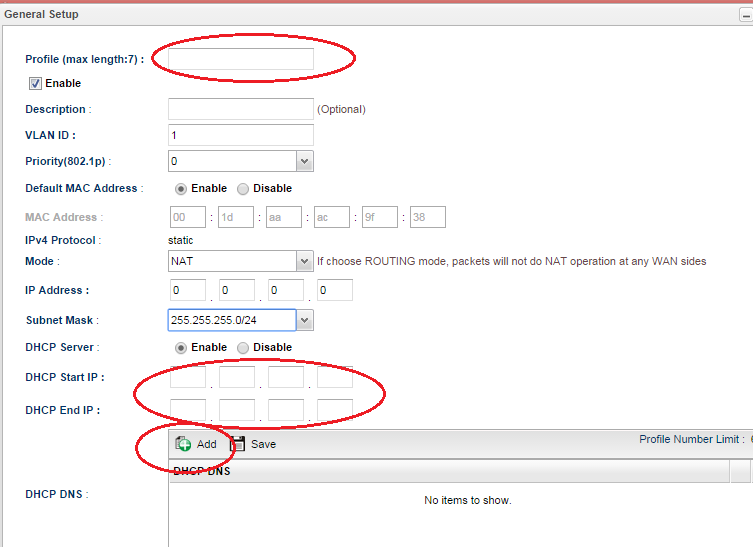Toggle the profile Enable checkbox
Viewport: 753px width, 547px height.
pyautogui.click(x=35, y=84)
